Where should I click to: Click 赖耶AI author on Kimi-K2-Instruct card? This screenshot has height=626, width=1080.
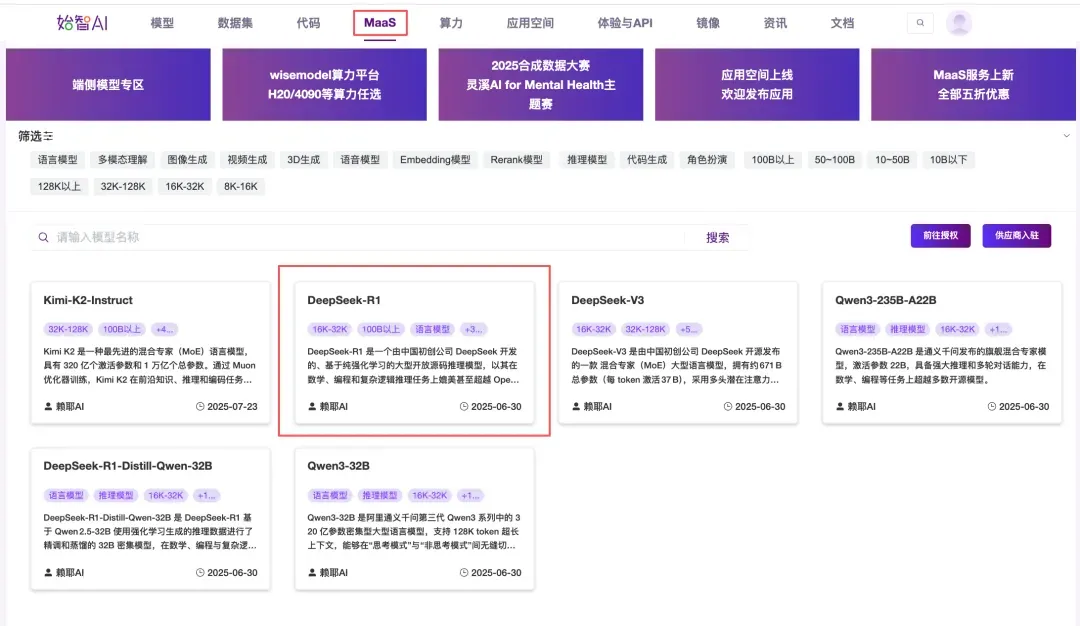pos(64,406)
